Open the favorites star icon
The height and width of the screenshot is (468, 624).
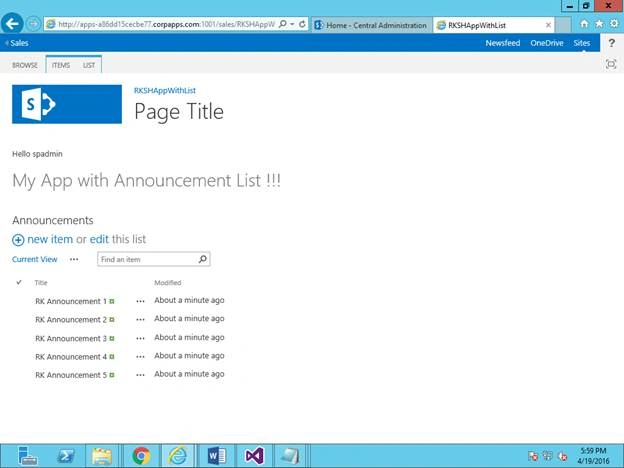point(599,24)
